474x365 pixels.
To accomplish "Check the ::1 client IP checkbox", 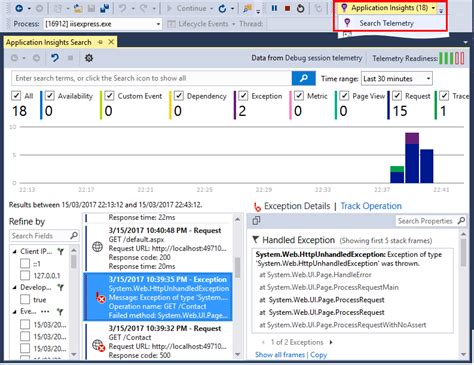I will coord(25,264).
